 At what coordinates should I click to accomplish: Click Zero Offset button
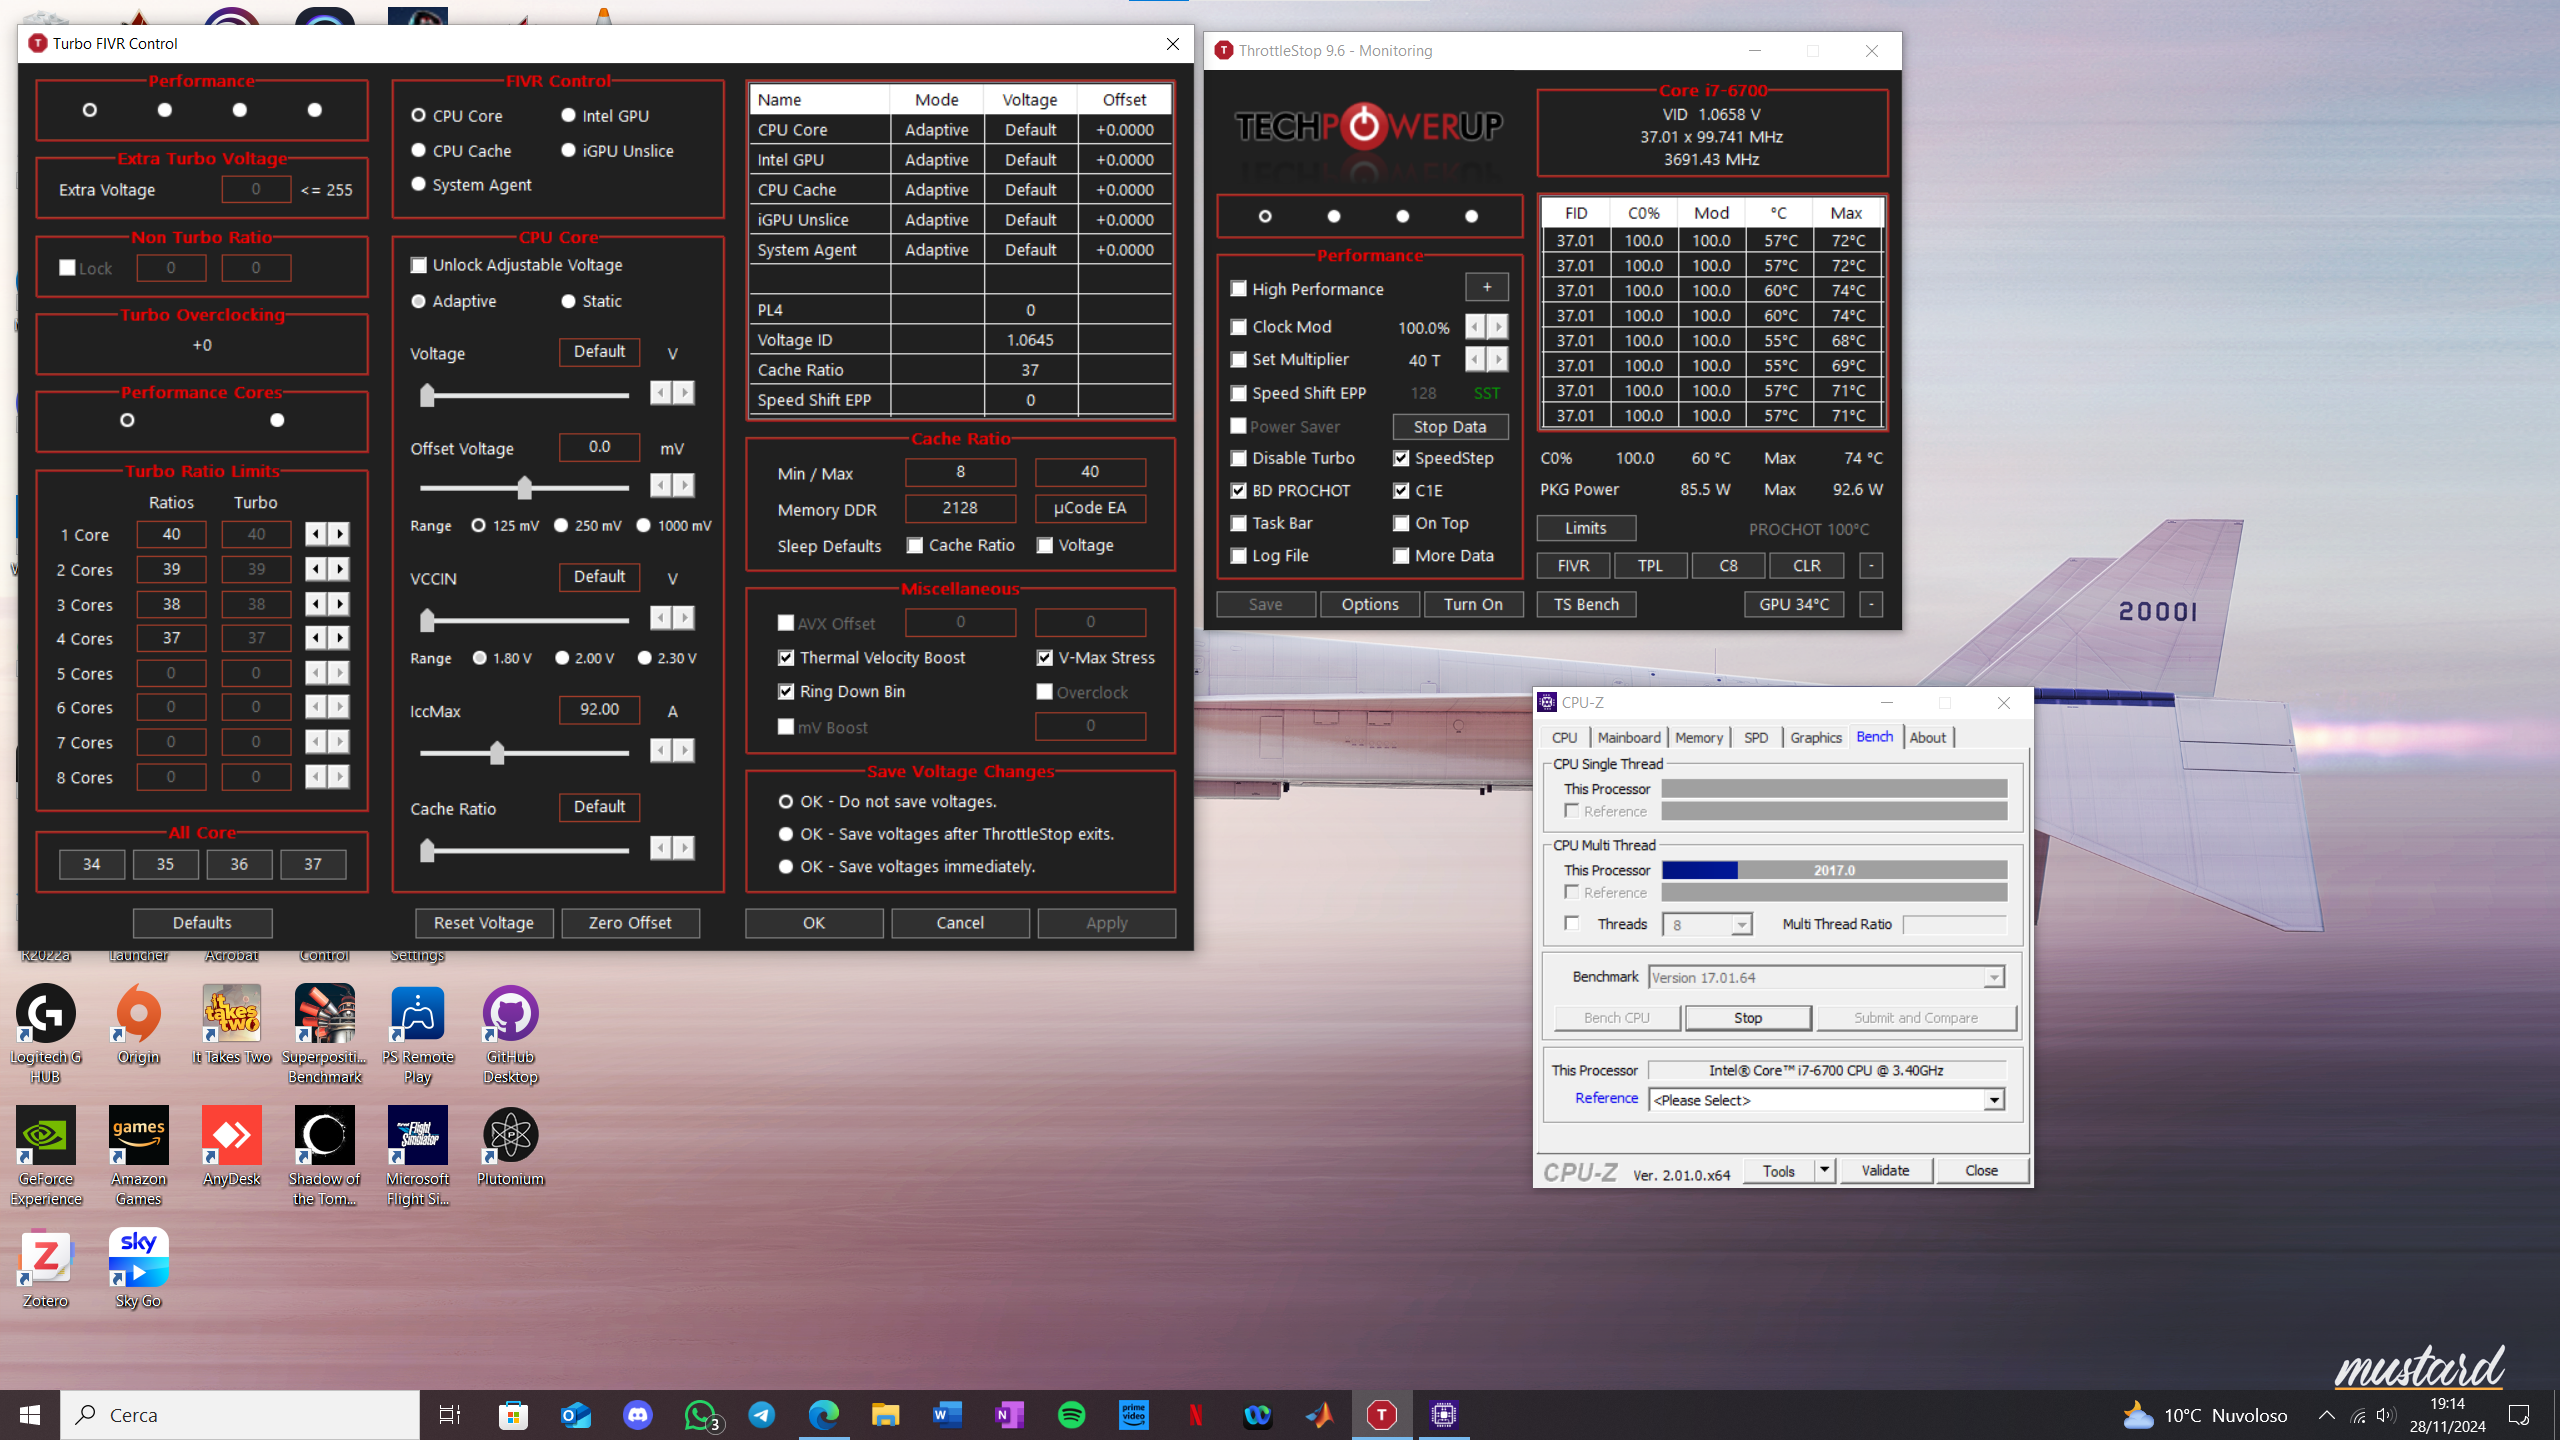630,922
